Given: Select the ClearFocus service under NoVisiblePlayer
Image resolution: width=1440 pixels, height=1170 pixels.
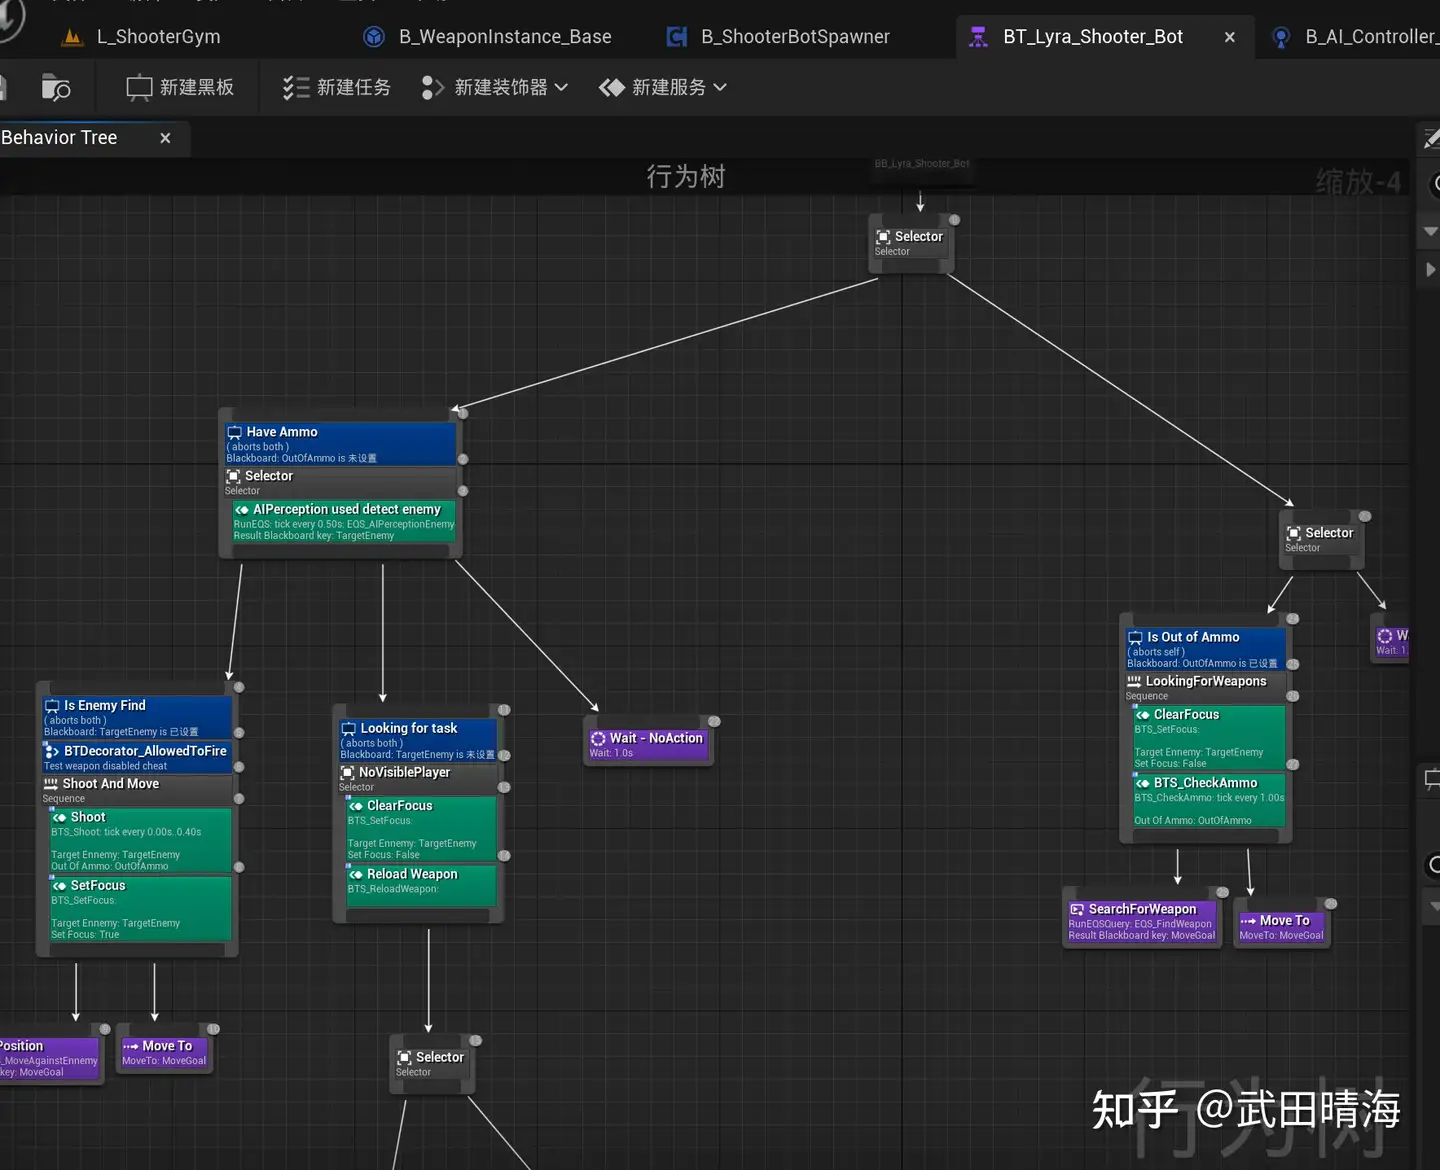Looking at the screenshot, I should point(421,829).
